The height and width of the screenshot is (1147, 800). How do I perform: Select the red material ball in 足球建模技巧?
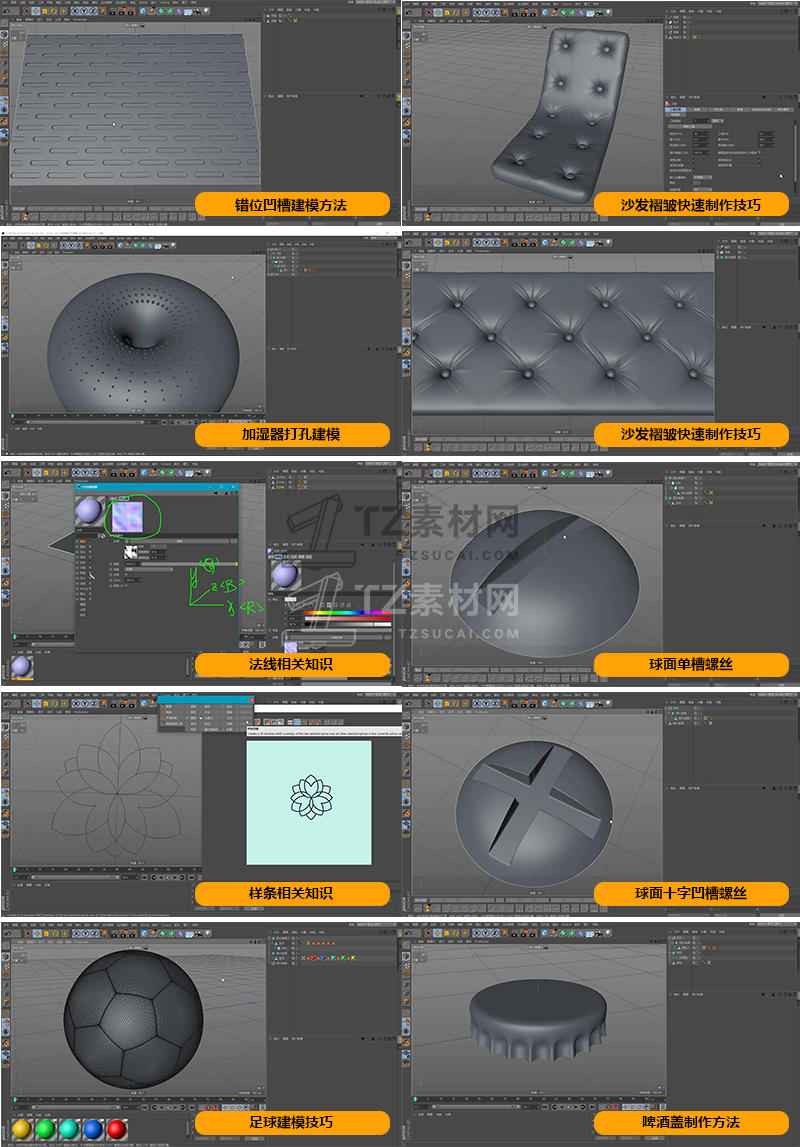pyautogui.click(x=116, y=1129)
